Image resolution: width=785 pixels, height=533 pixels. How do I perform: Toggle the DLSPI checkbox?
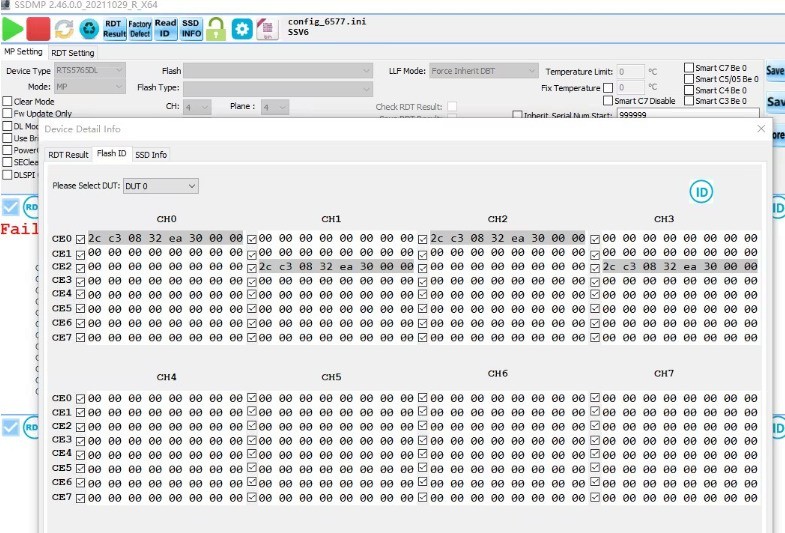8,175
